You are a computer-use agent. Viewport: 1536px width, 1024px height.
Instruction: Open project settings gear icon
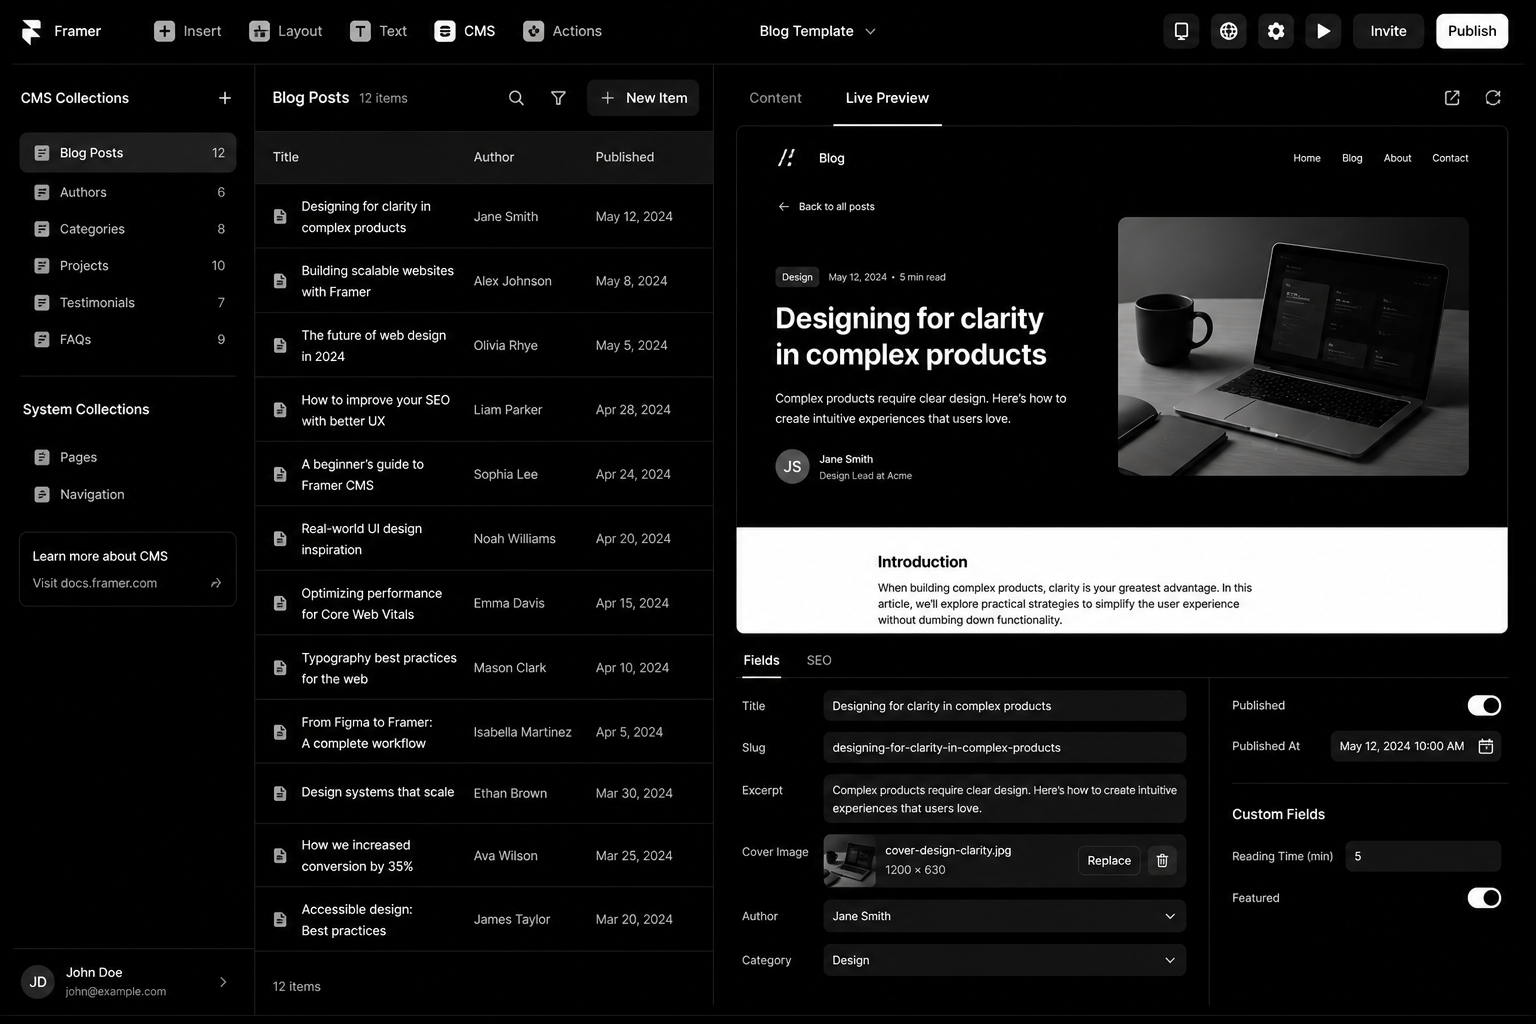[1276, 31]
